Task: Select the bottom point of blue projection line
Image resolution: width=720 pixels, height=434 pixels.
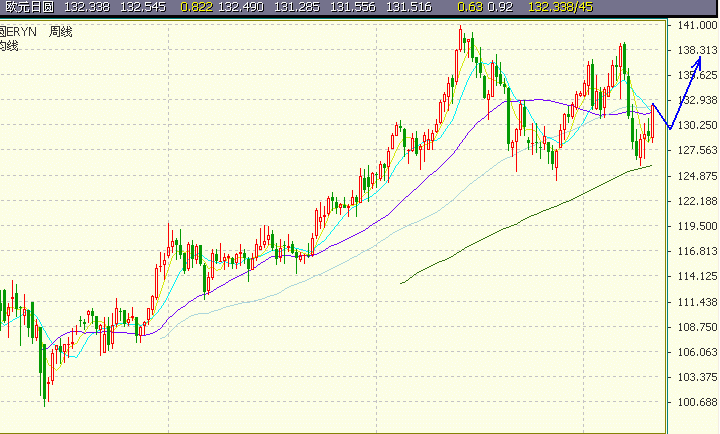Action: click(670, 128)
